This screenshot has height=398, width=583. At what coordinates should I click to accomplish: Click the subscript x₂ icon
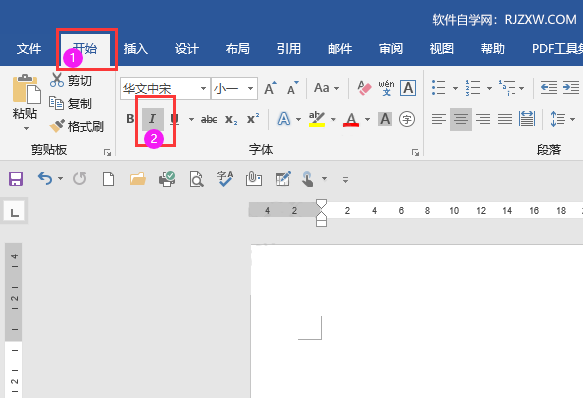[231, 119]
